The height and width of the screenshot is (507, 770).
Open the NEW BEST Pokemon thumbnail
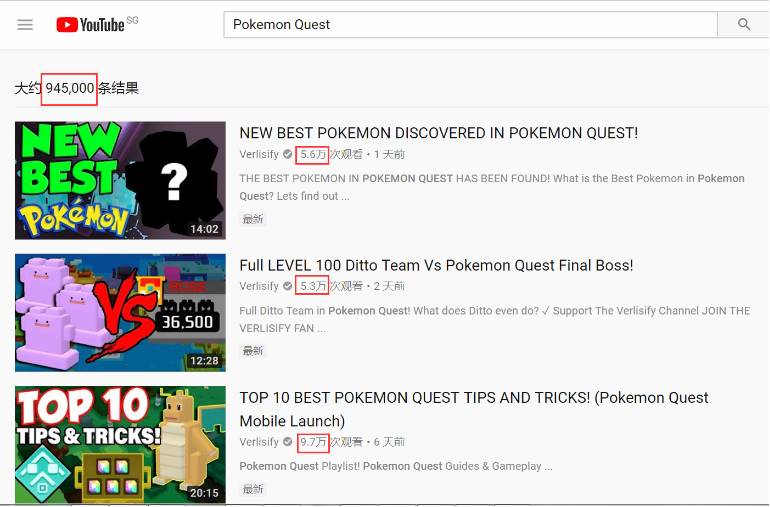click(x=120, y=180)
